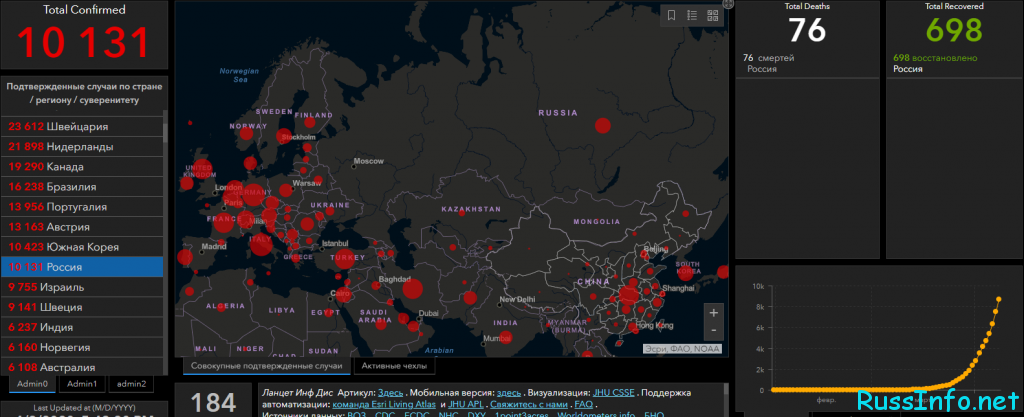
Task: Click the 76 смертей Россия entry
Action: pos(769,63)
